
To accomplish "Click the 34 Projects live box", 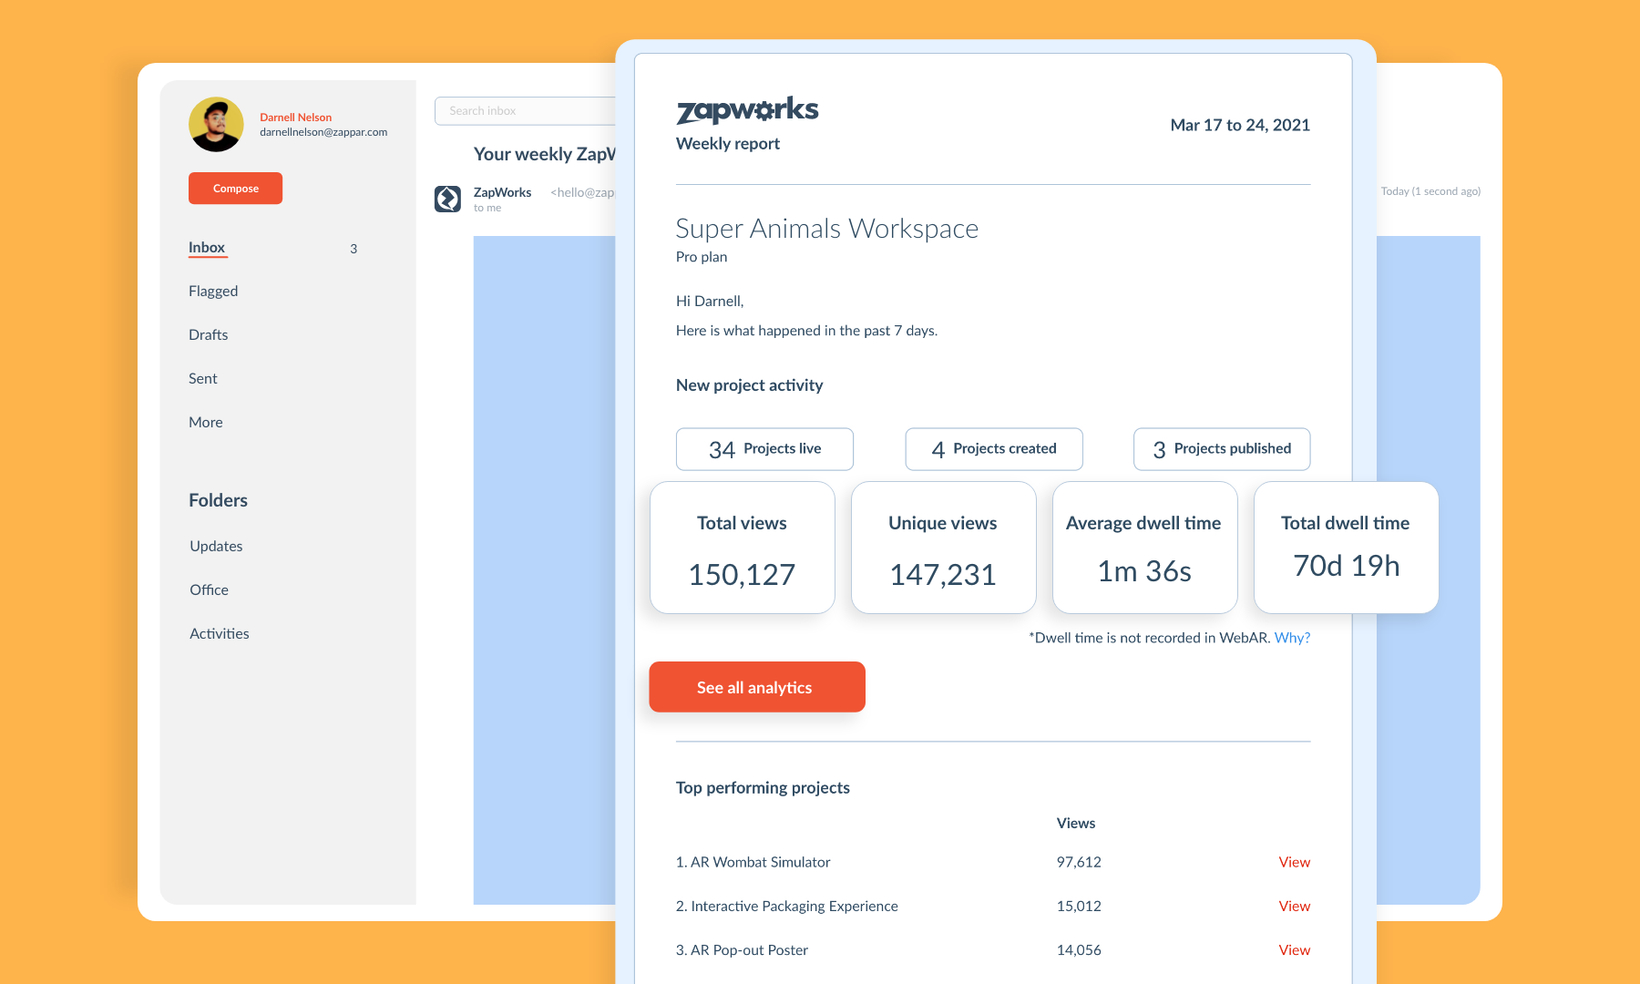I will pyautogui.click(x=765, y=449).
